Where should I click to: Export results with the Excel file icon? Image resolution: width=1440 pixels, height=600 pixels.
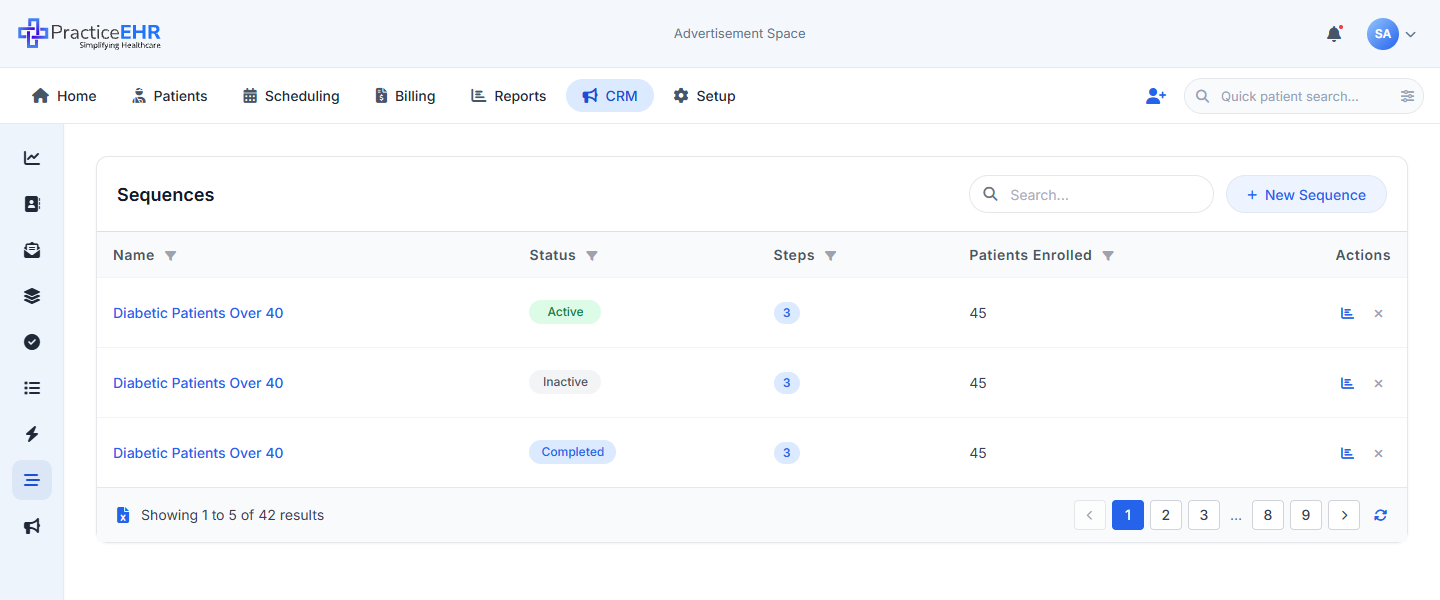123,515
